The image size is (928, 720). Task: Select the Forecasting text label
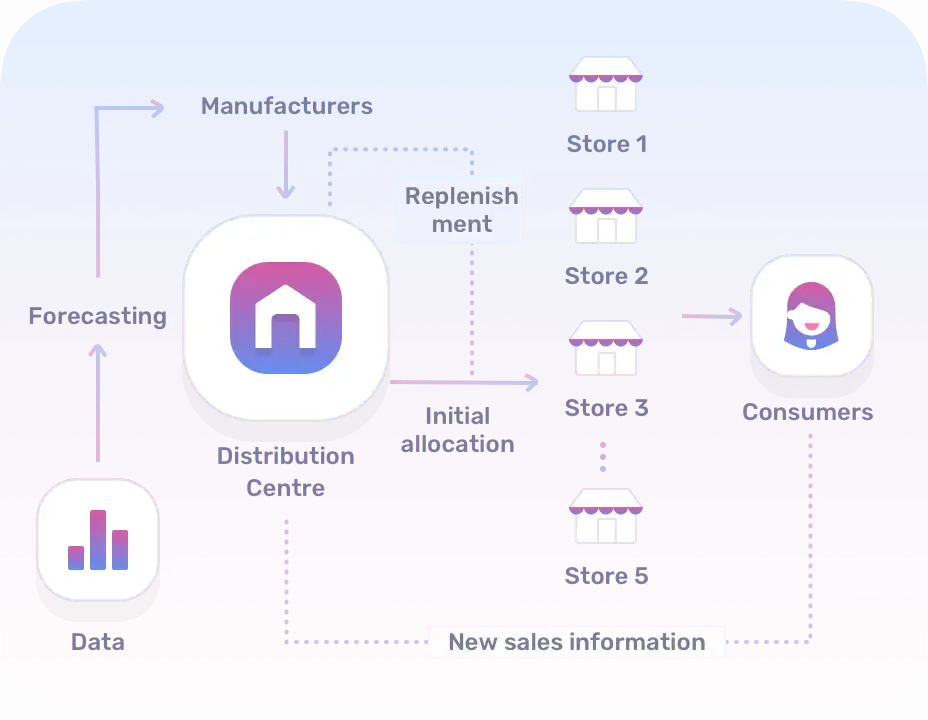click(97, 317)
